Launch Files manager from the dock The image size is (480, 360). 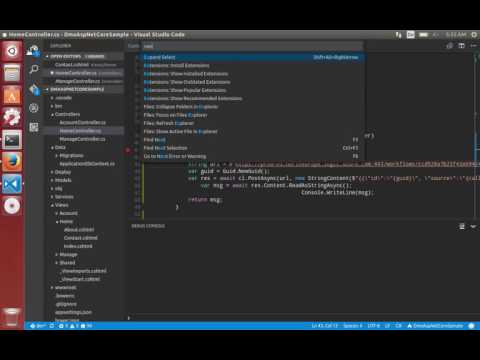12,73
